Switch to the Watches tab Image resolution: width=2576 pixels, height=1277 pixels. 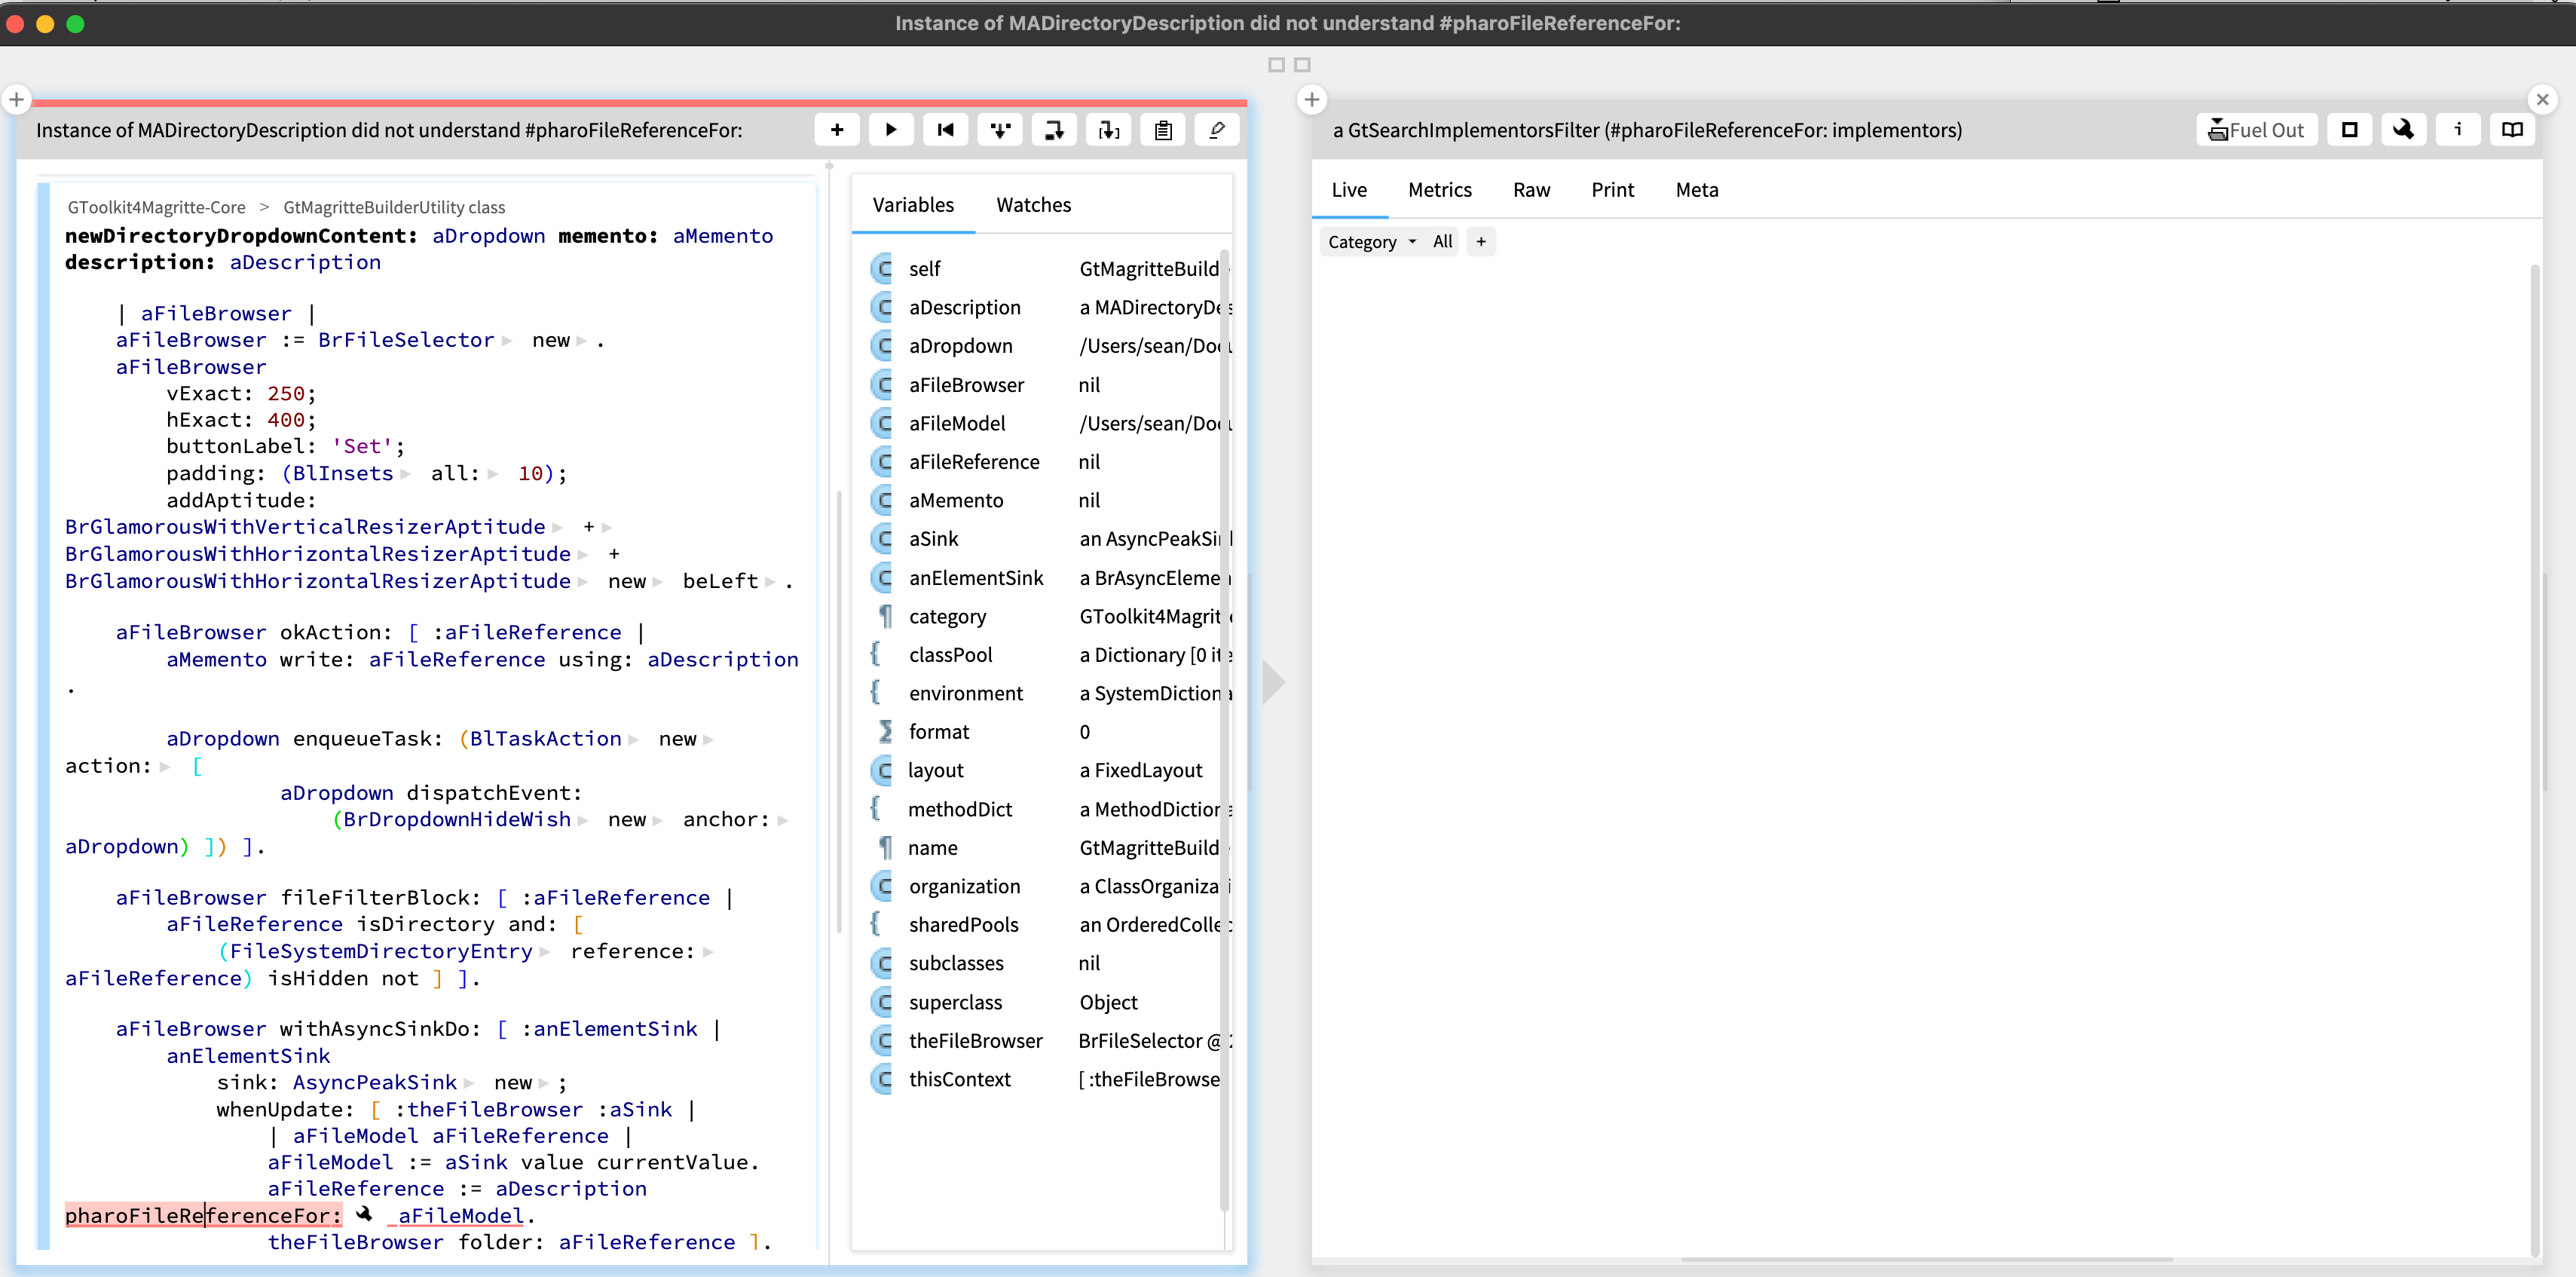[x=1033, y=204]
